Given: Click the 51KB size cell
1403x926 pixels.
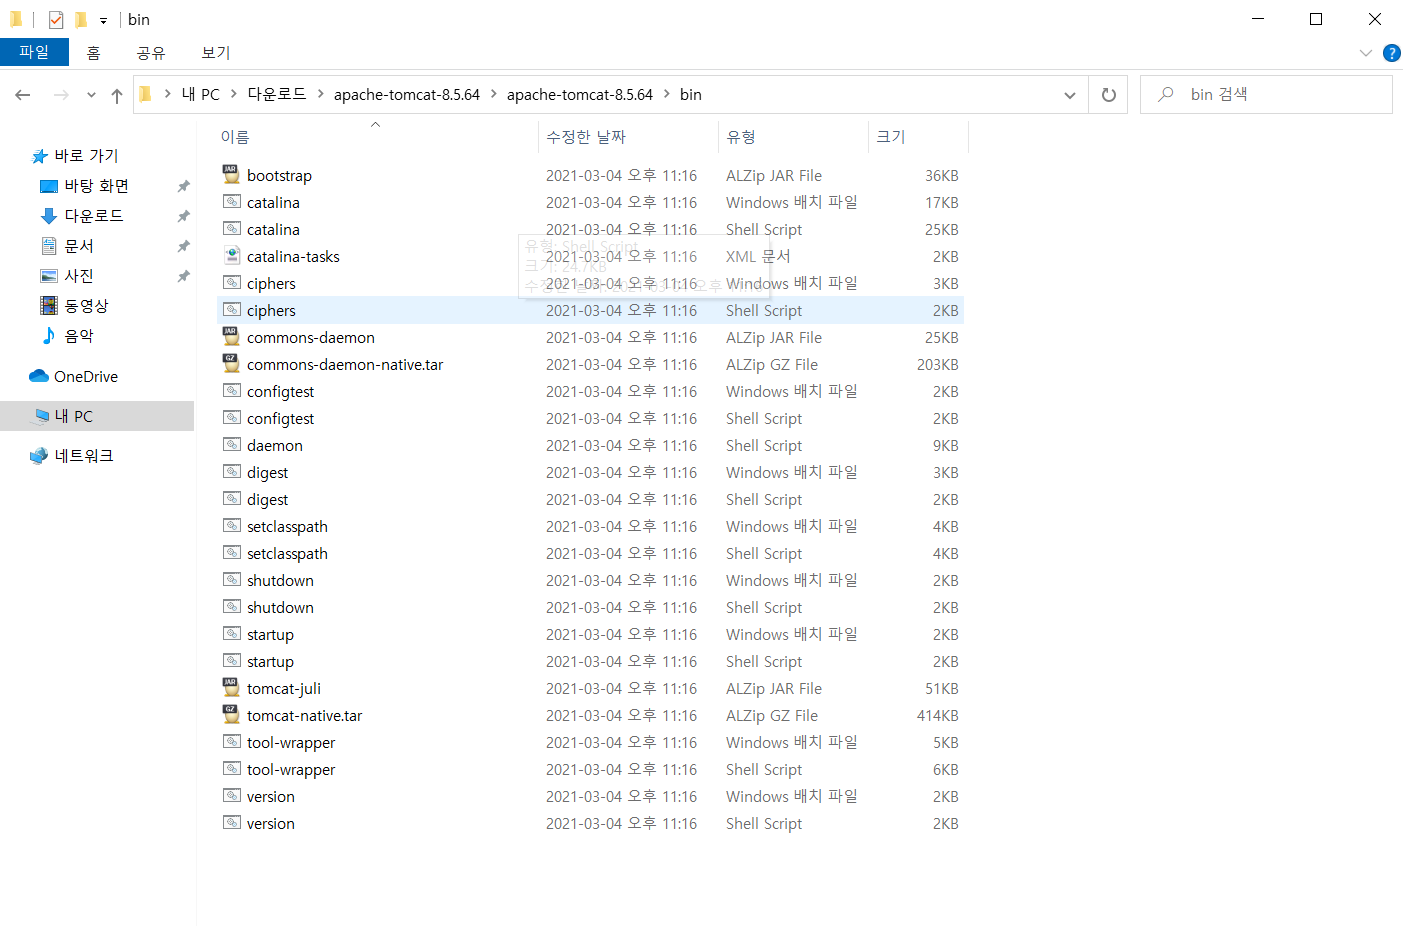Looking at the screenshot, I should 941,688.
